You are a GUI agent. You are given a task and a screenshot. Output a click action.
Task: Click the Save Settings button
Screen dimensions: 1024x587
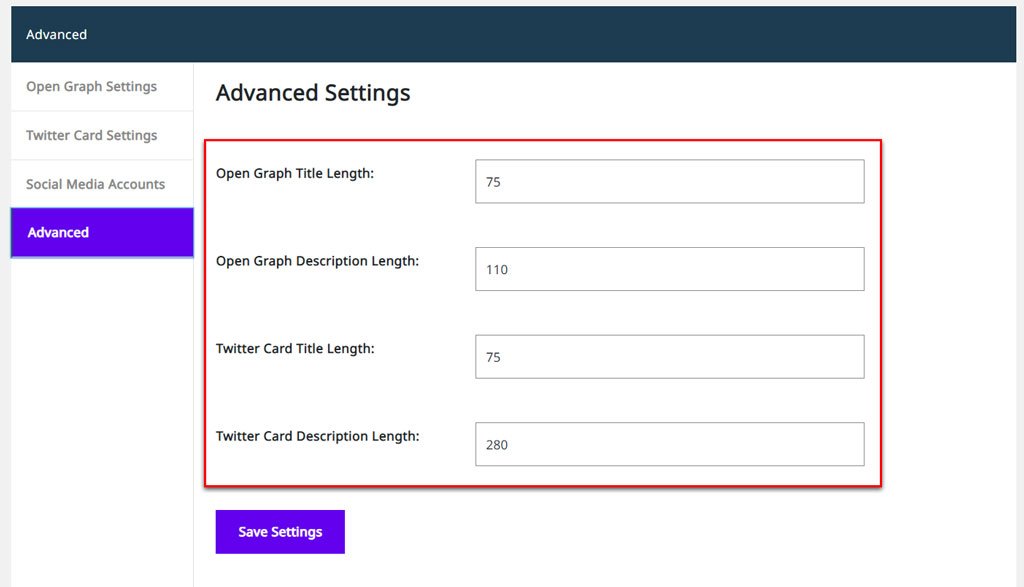280,531
